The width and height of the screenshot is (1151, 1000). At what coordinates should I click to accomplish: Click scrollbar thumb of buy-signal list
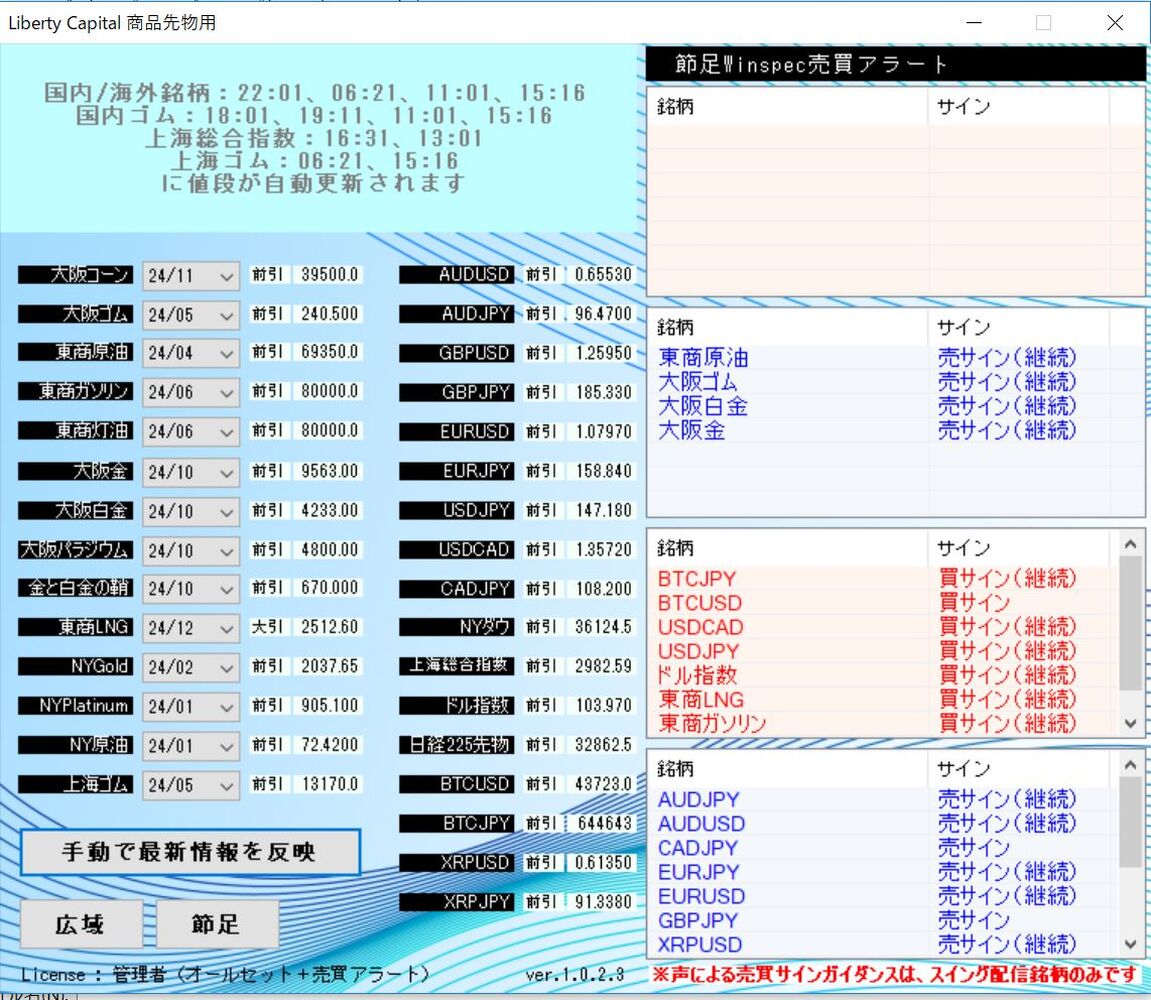[x=1130, y=623]
